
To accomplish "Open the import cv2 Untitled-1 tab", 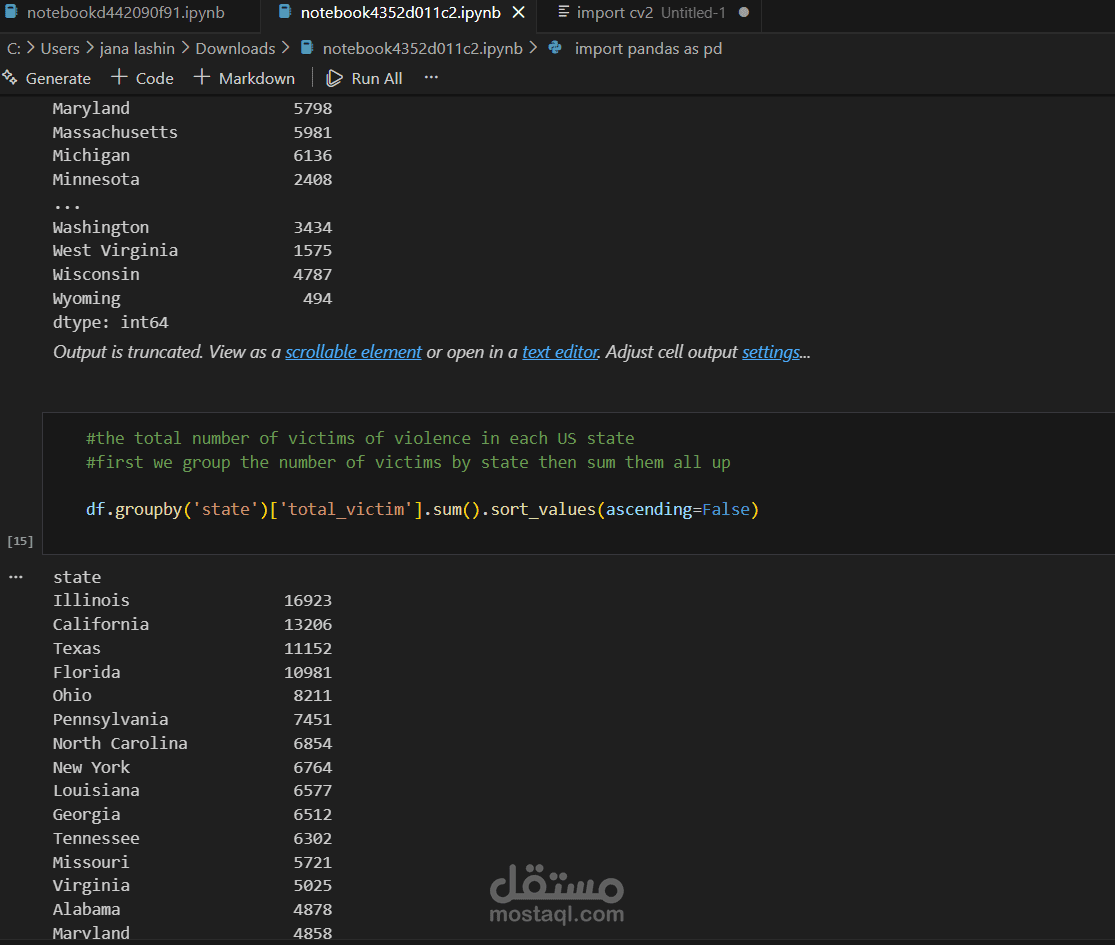I will click(650, 13).
